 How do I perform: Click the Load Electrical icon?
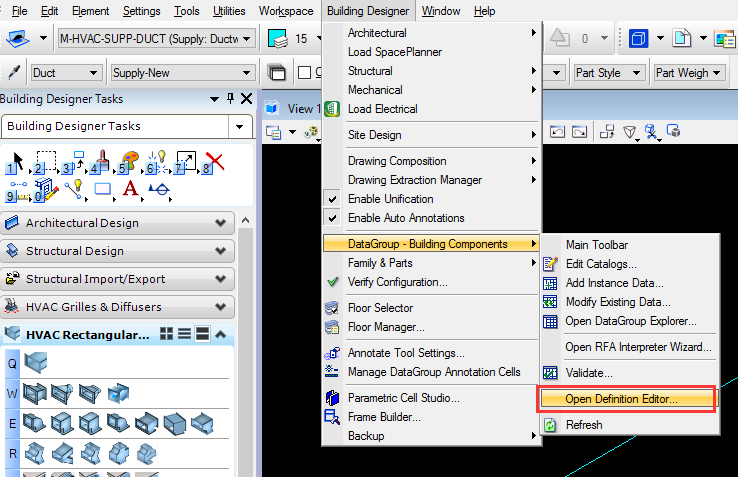point(332,109)
